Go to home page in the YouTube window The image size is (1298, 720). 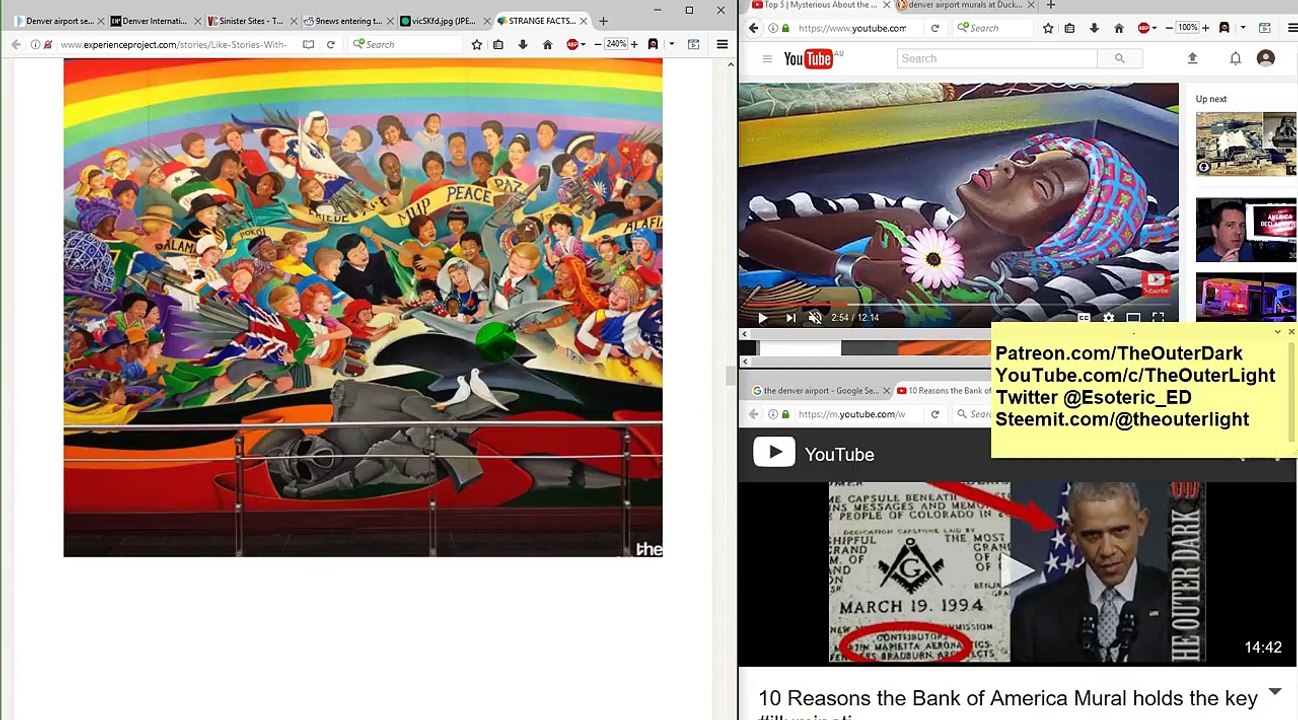point(1119,28)
